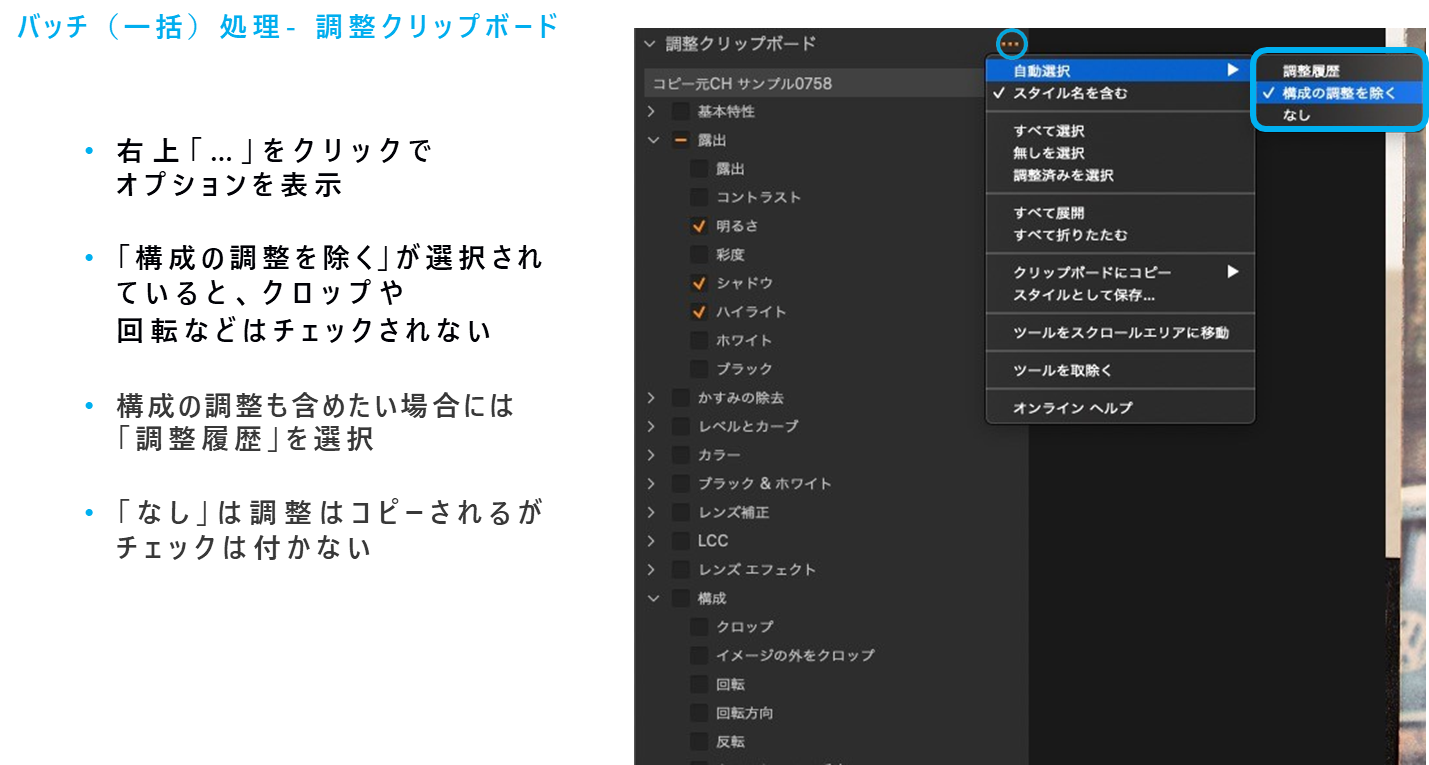
Task: Choose すべて選択 from the menu
Action: tap(1119, 131)
